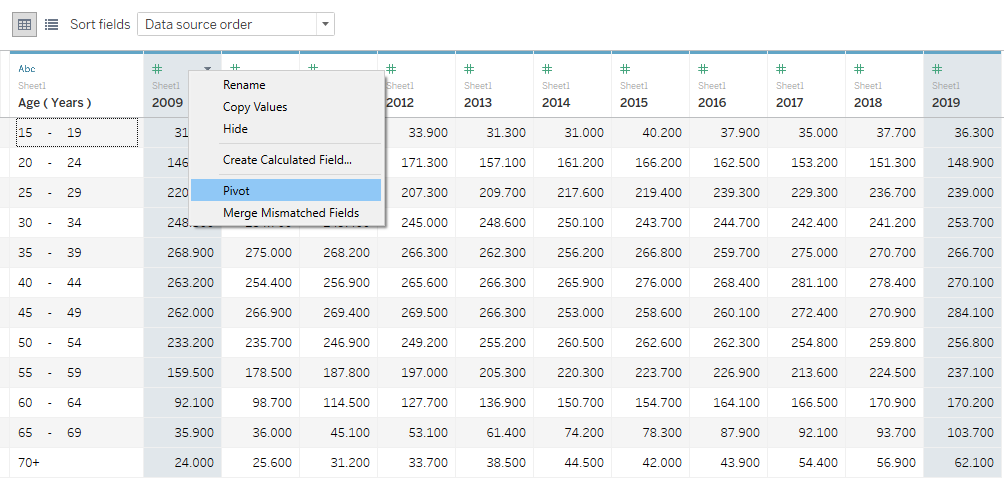Choose Hide from the column menu
1004x479 pixels.
(235, 129)
